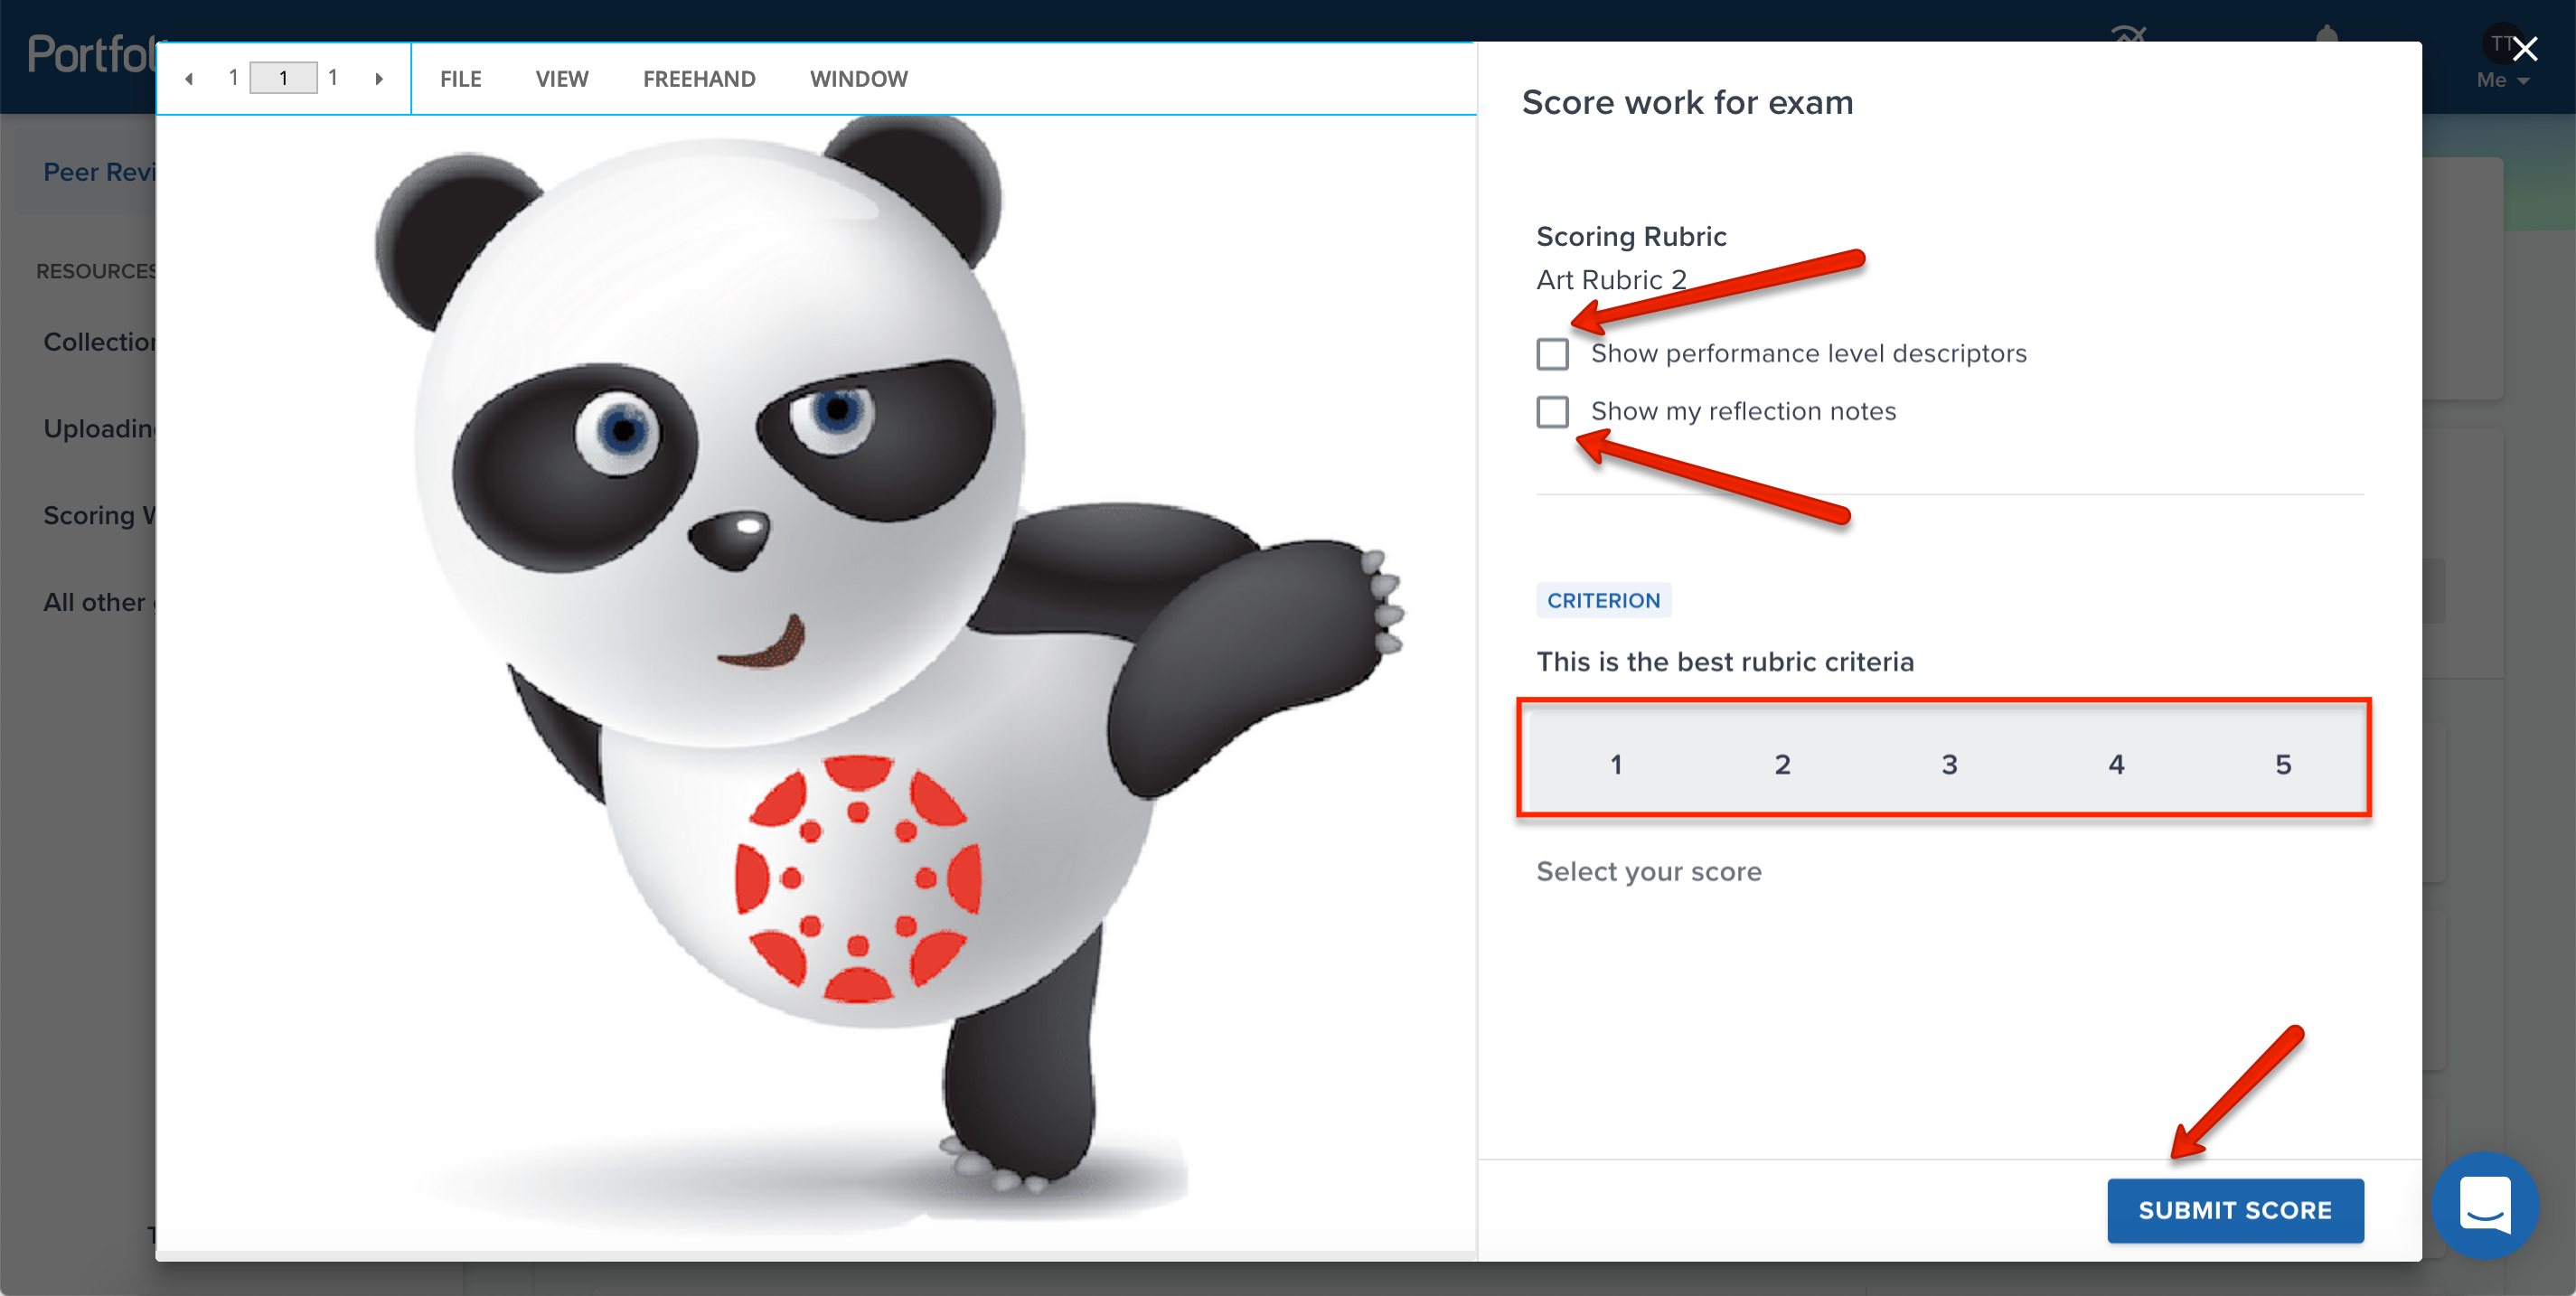Open the chat support bubble icon
Image resolution: width=2576 pixels, height=1296 pixels.
tap(2484, 1205)
